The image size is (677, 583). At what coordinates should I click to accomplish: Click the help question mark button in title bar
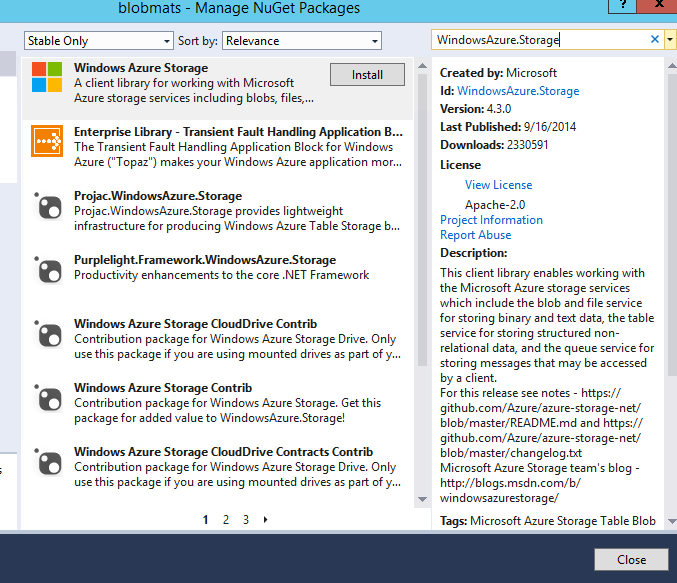click(x=622, y=6)
